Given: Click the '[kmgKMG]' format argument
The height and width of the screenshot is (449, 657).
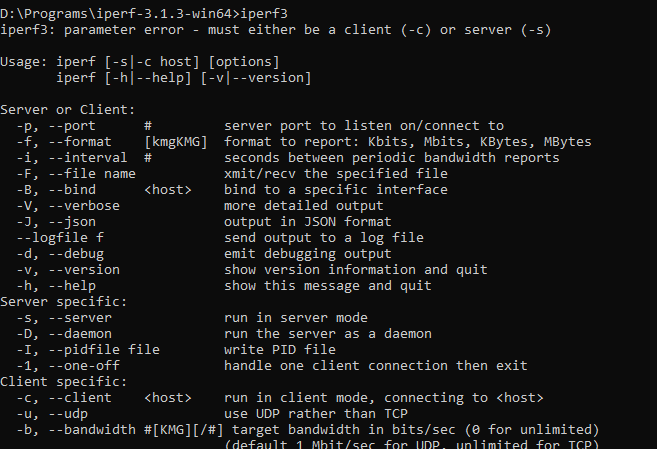Looking at the screenshot, I should pos(177,141).
